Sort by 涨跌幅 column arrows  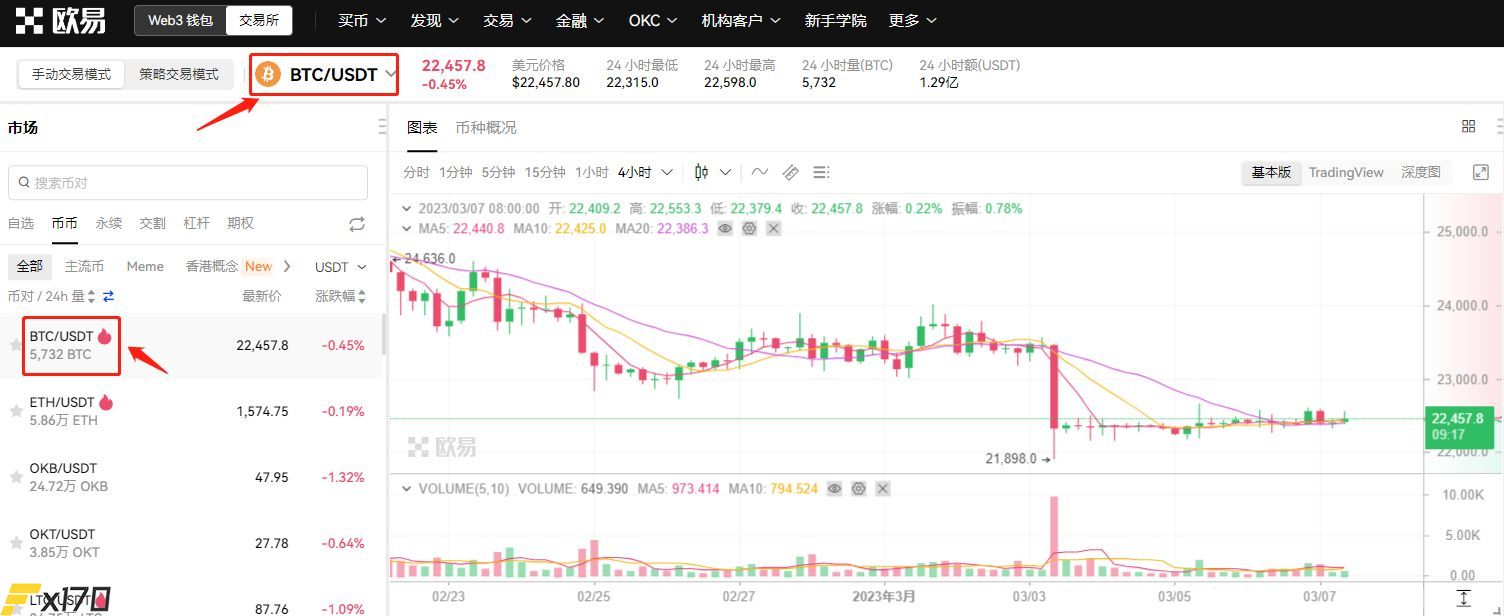pos(362,296)
